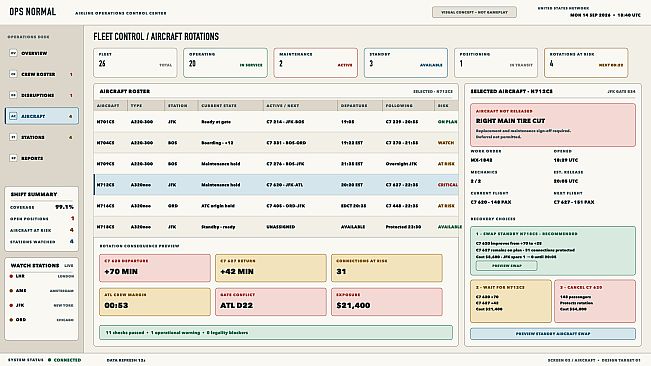The image size is (651, 366).
Task: Click the WATCH risk label
Action: (446, 143)
